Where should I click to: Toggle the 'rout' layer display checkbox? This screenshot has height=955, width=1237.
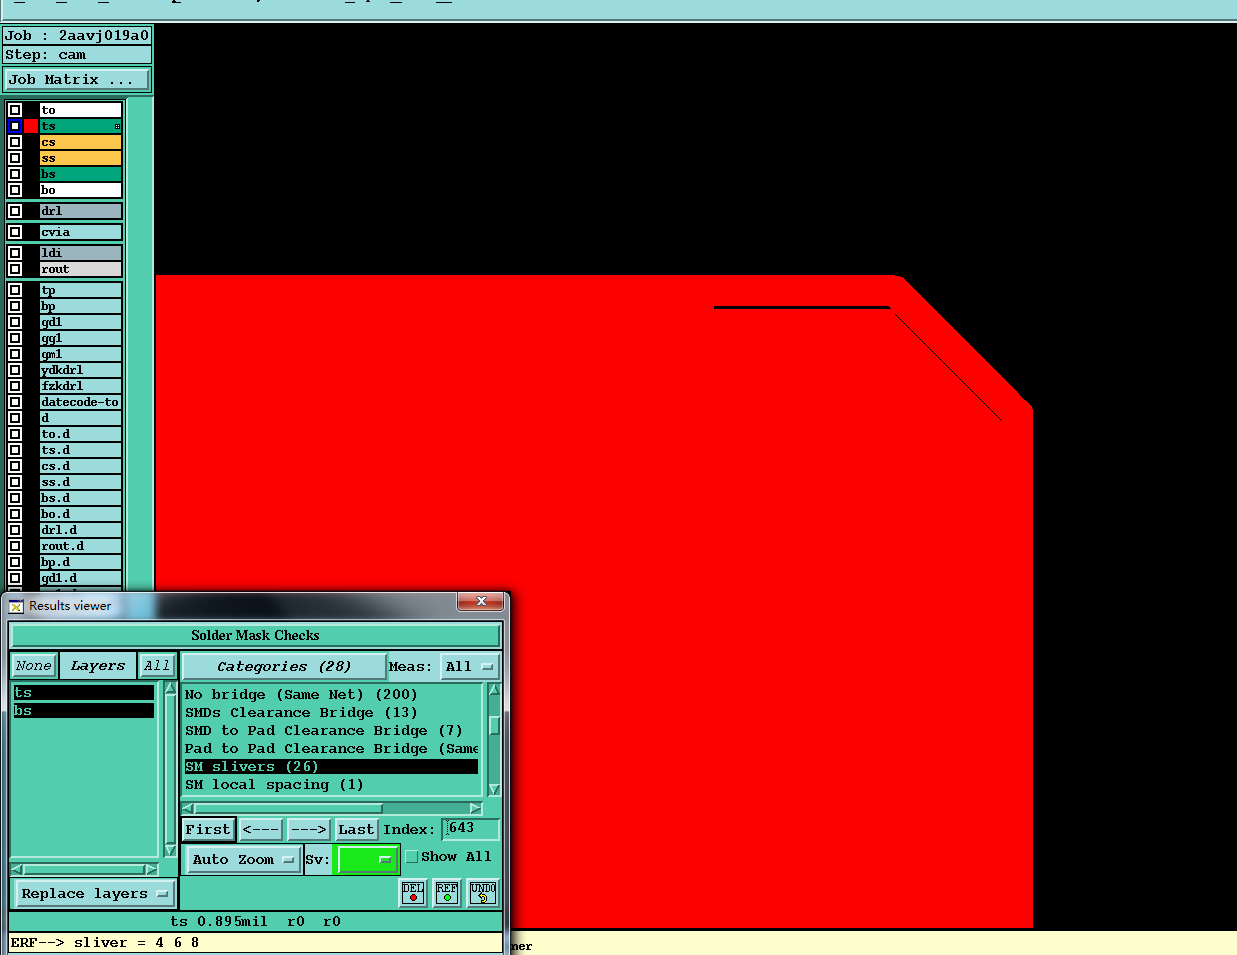[x=15, y=269]
